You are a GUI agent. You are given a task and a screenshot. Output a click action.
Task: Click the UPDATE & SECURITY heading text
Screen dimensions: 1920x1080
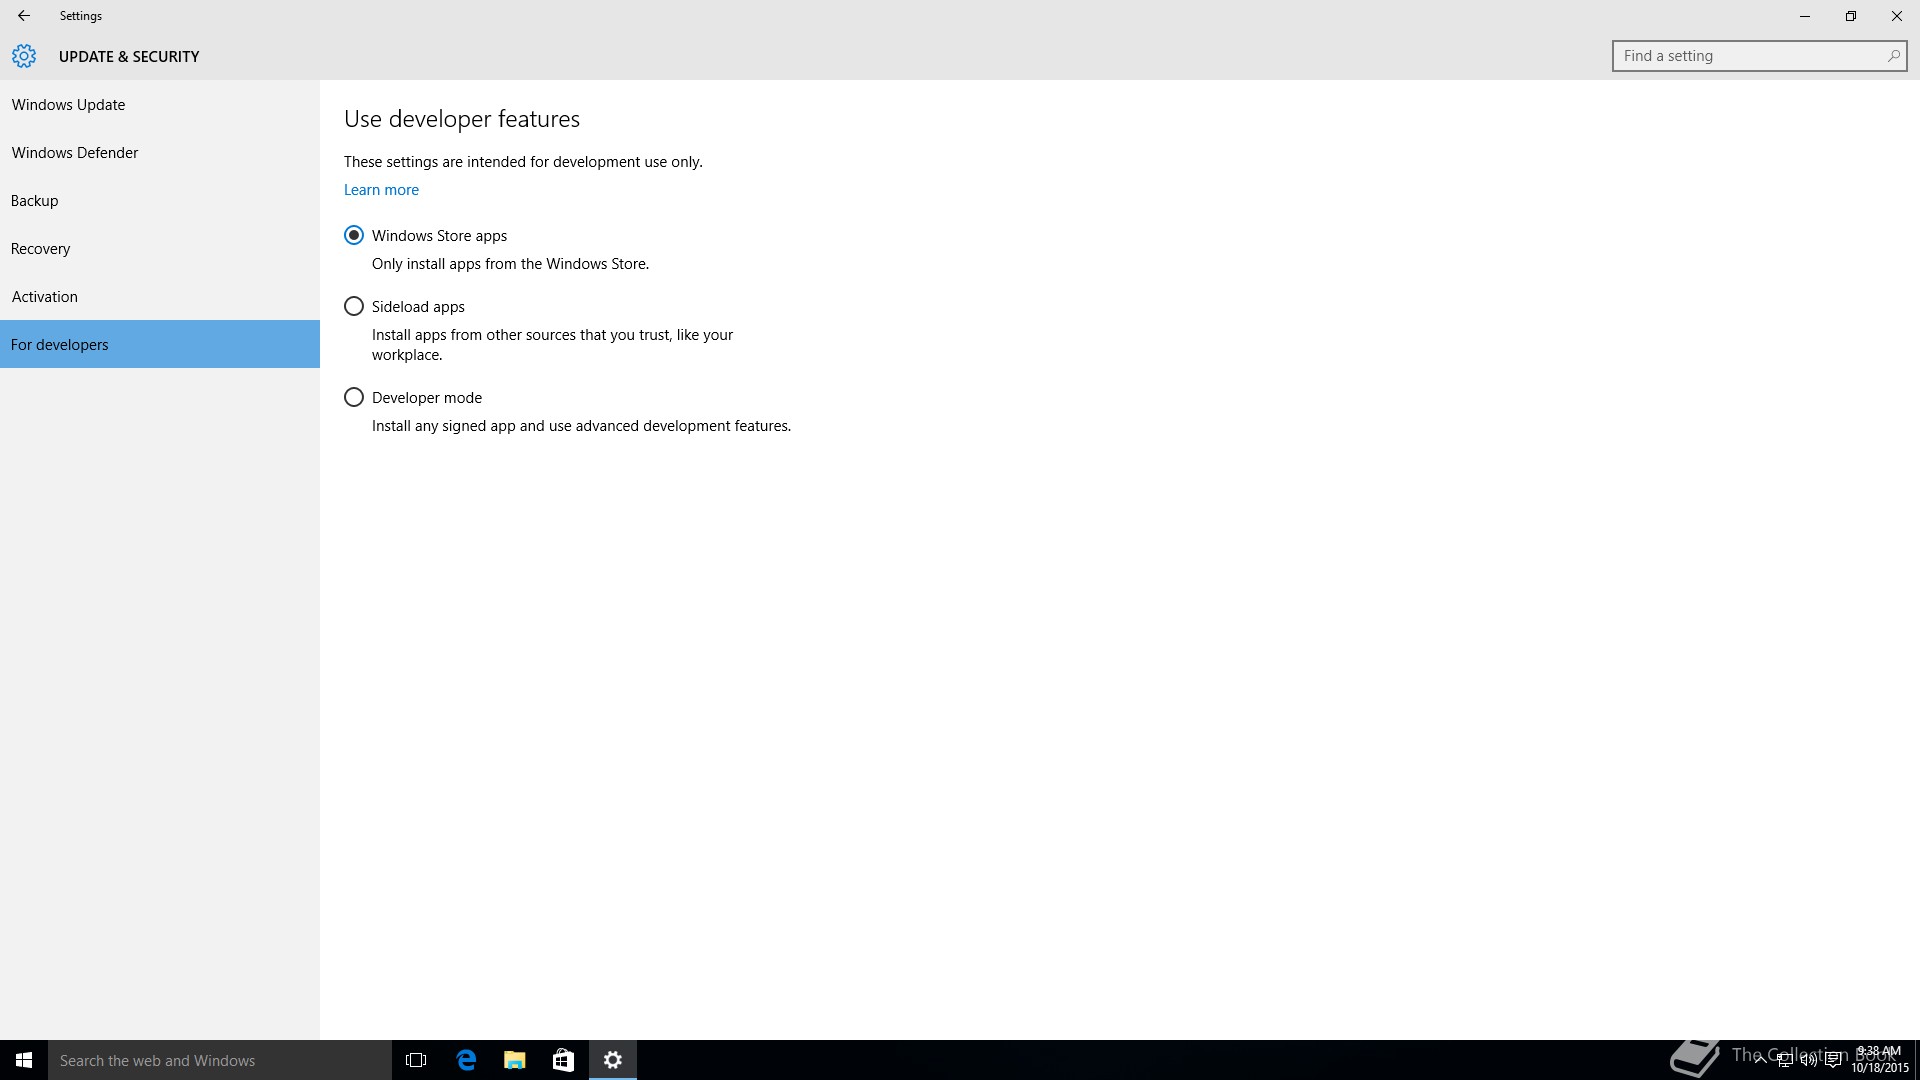coord(129,56)
